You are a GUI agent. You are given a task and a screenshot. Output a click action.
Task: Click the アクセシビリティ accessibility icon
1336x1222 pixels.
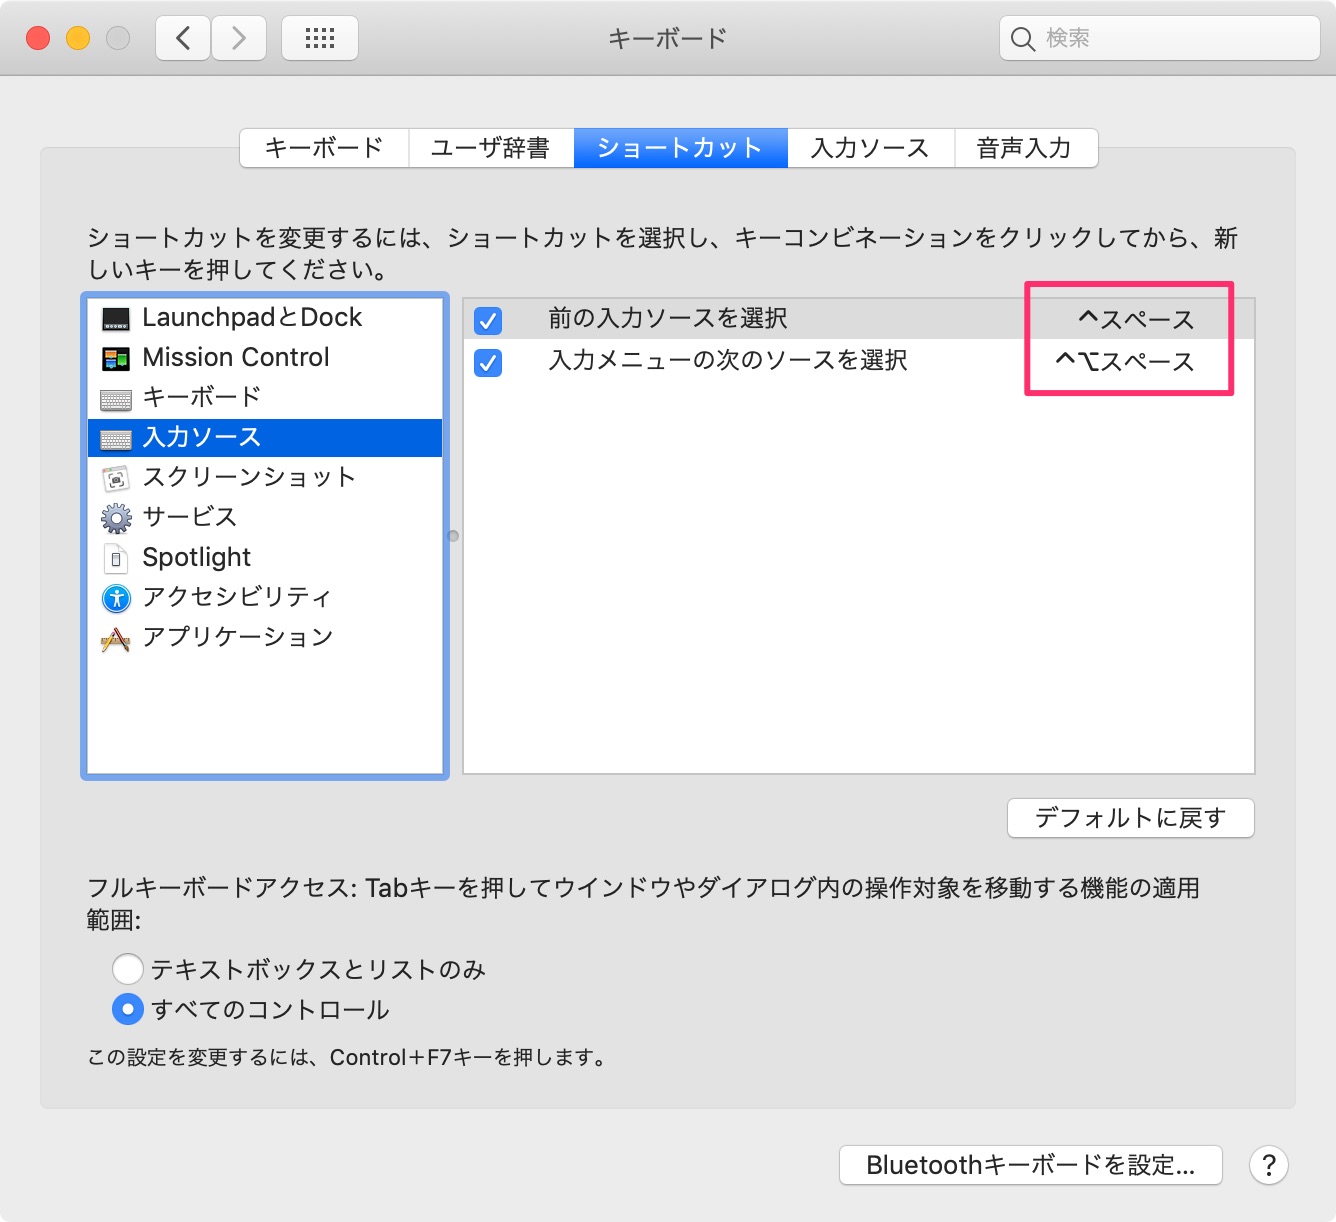(x=116, y=598)
